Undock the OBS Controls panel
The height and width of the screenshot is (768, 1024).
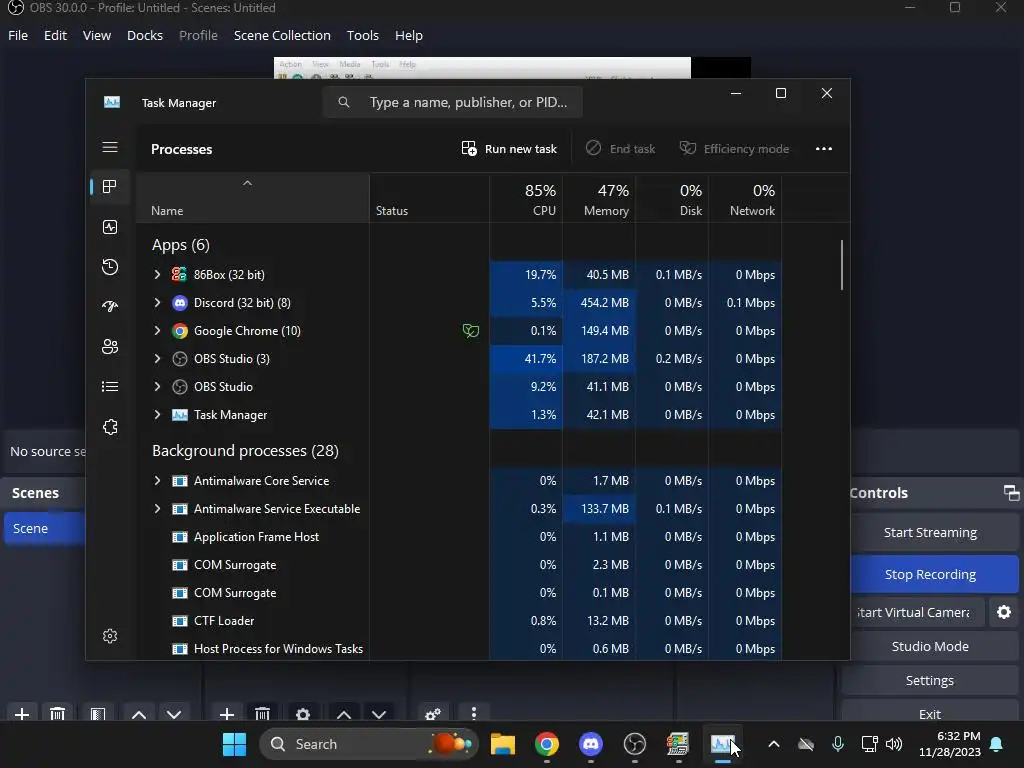(1011, 493)
